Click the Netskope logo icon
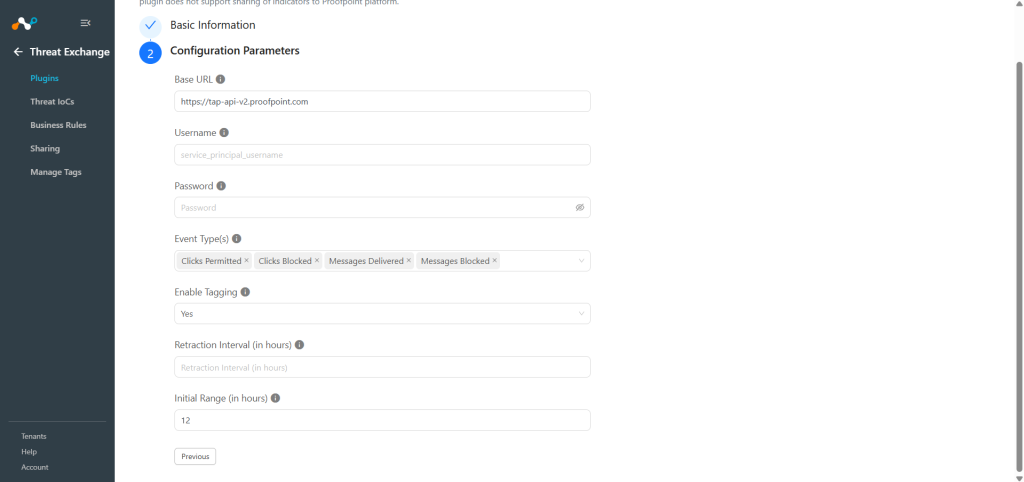The image size is (1024, 482). tap(25, 23)
